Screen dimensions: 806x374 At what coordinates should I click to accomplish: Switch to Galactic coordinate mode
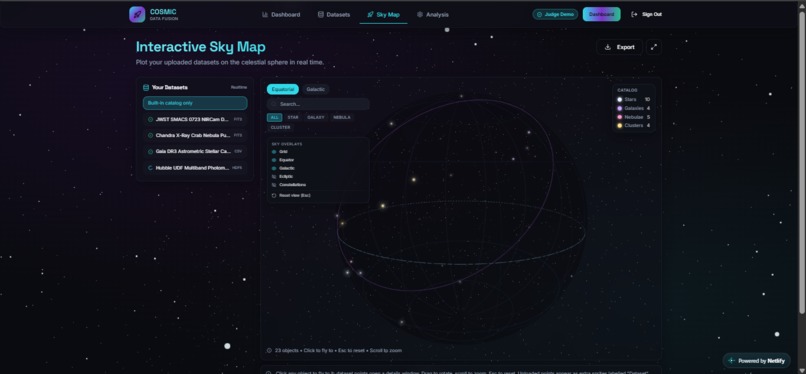tap(316, 89)
